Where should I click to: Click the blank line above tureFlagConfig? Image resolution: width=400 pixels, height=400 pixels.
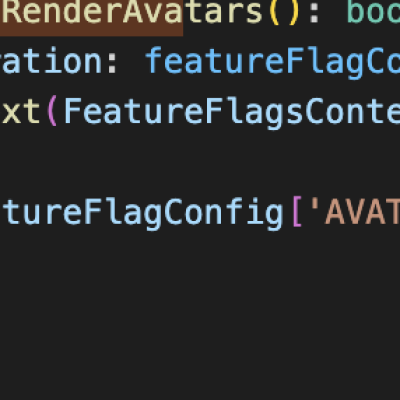tap(200, 162)
